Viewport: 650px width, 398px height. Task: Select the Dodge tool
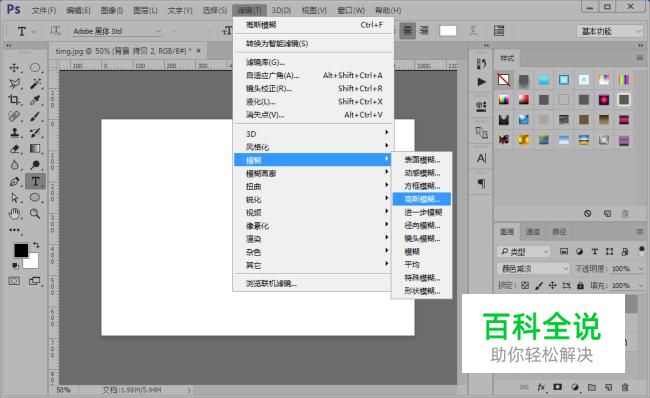click(35, 165)
